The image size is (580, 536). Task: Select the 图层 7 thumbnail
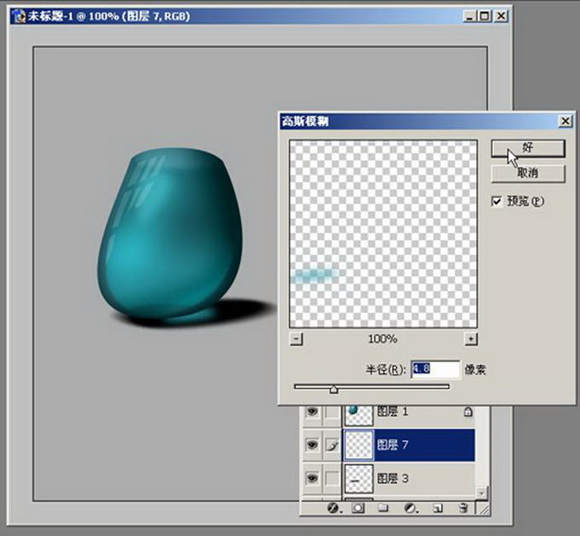tap(358, 445)
